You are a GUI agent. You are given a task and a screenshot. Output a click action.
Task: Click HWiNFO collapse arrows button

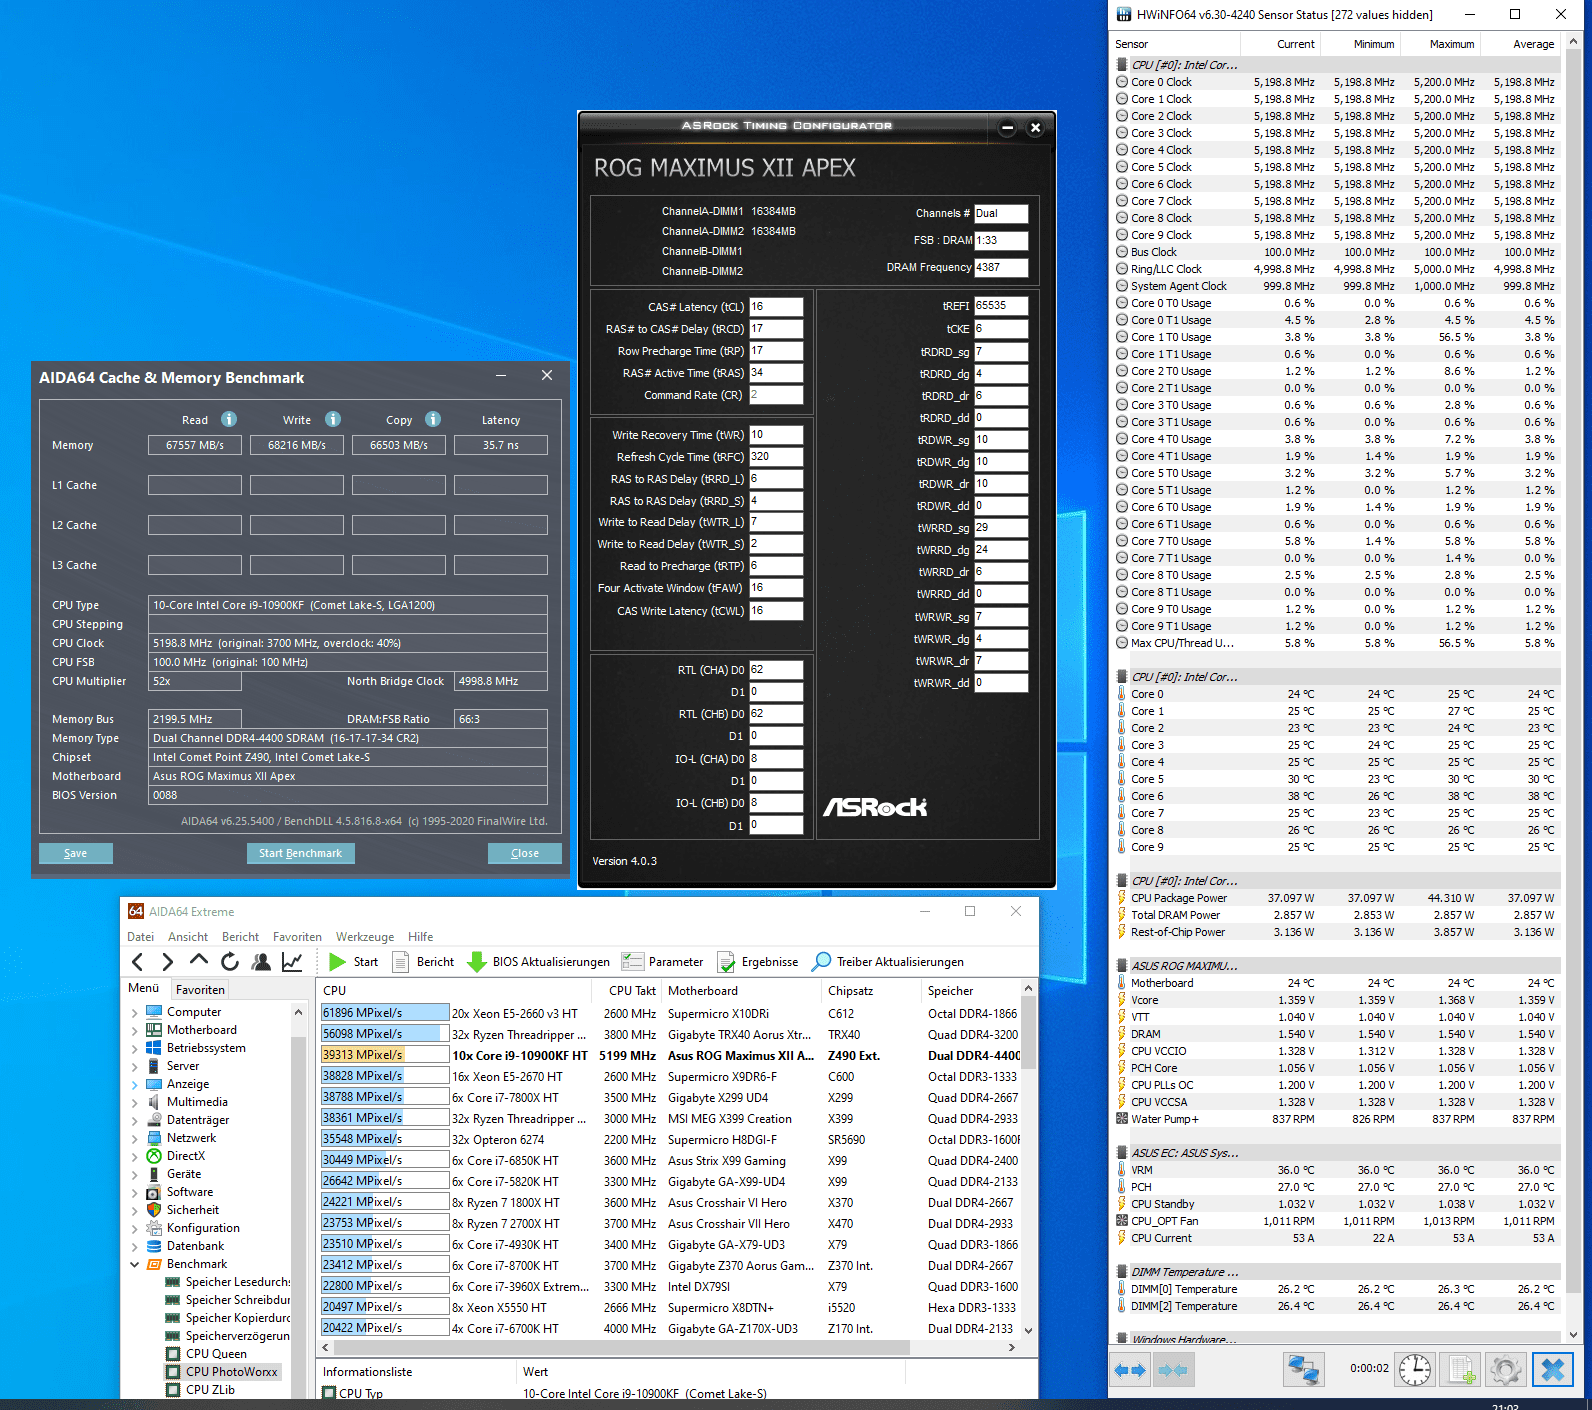pyautogui.click(x=1175, y=1370)
